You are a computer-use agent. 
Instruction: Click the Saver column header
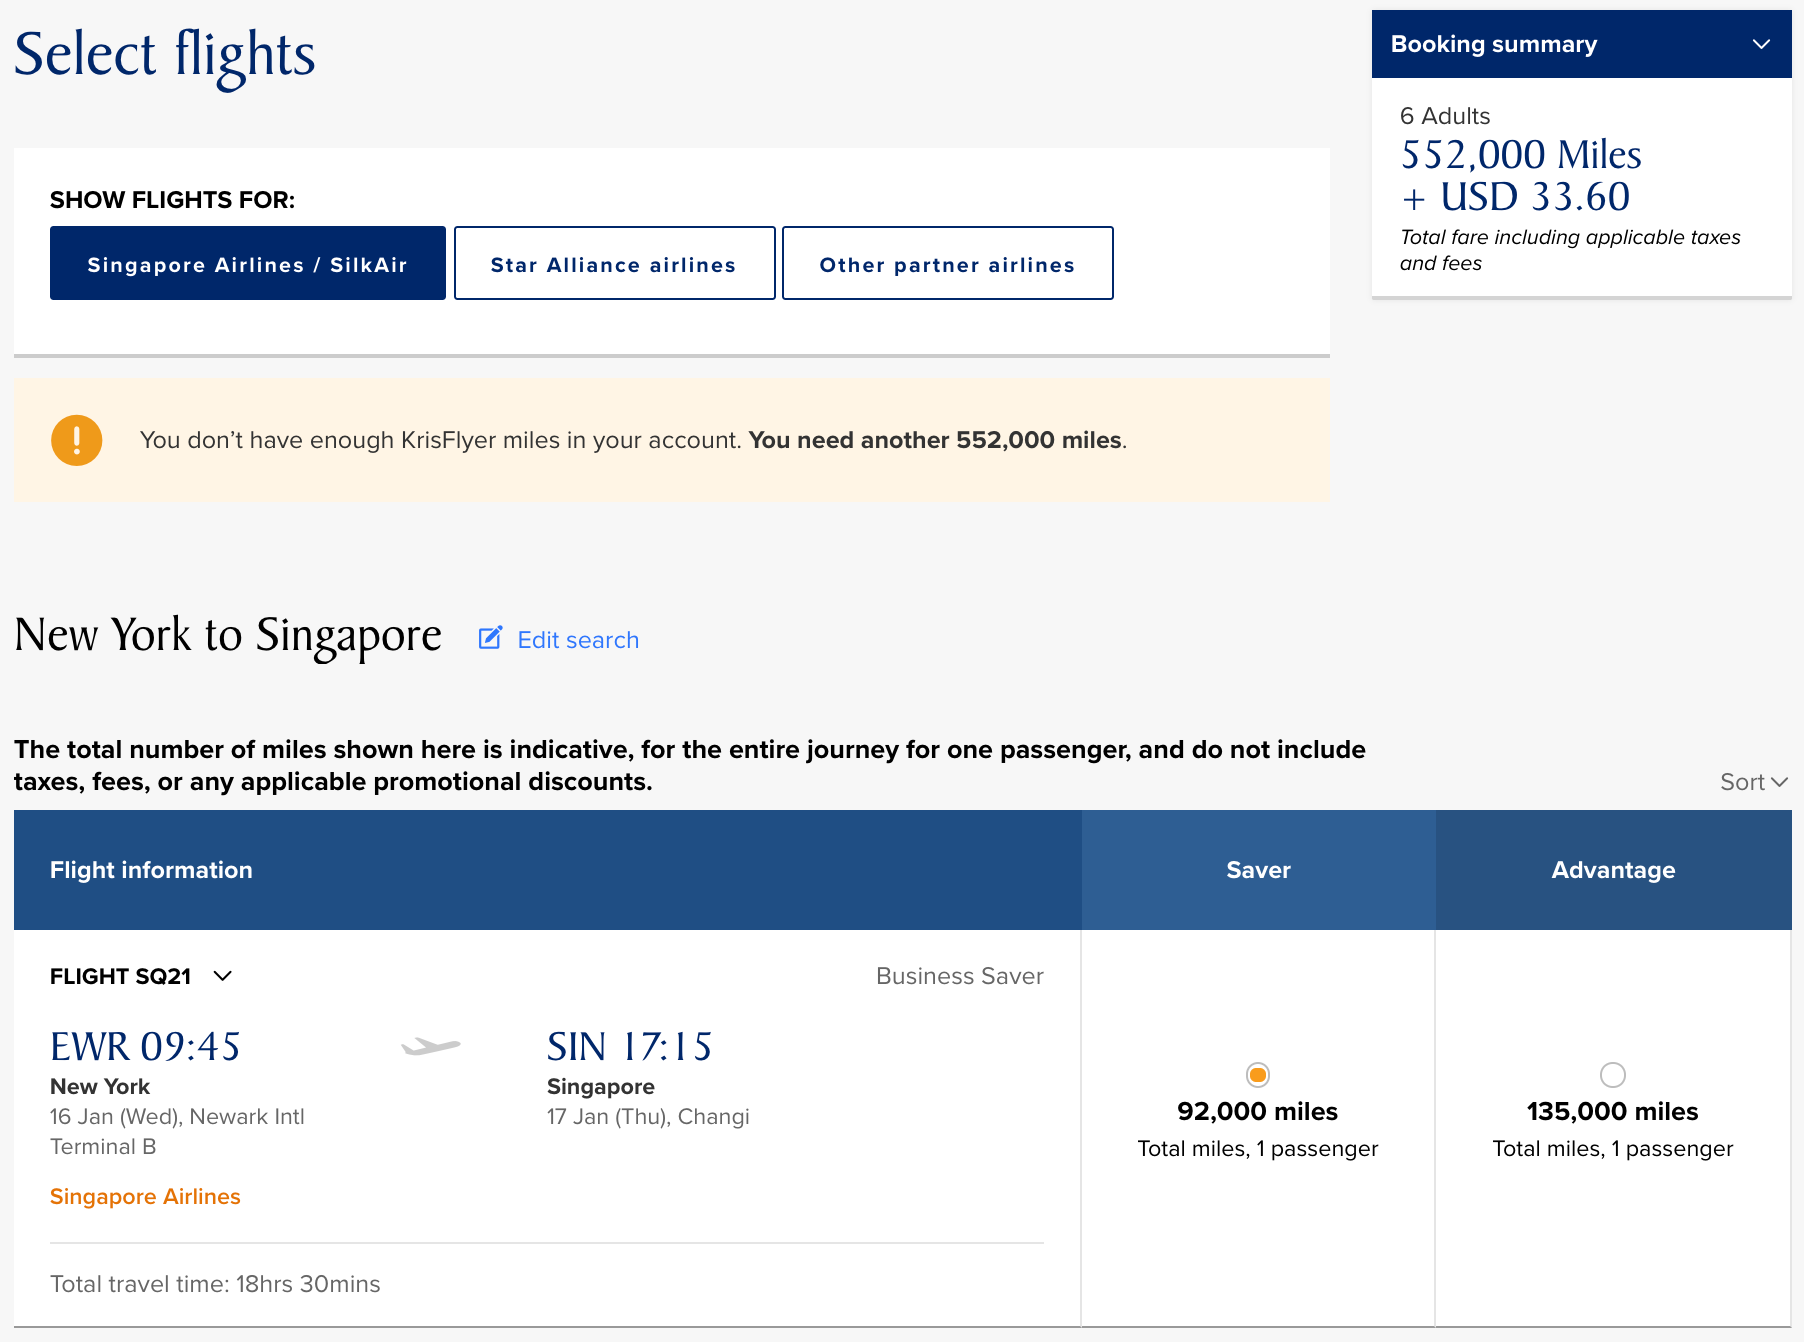1258,870
